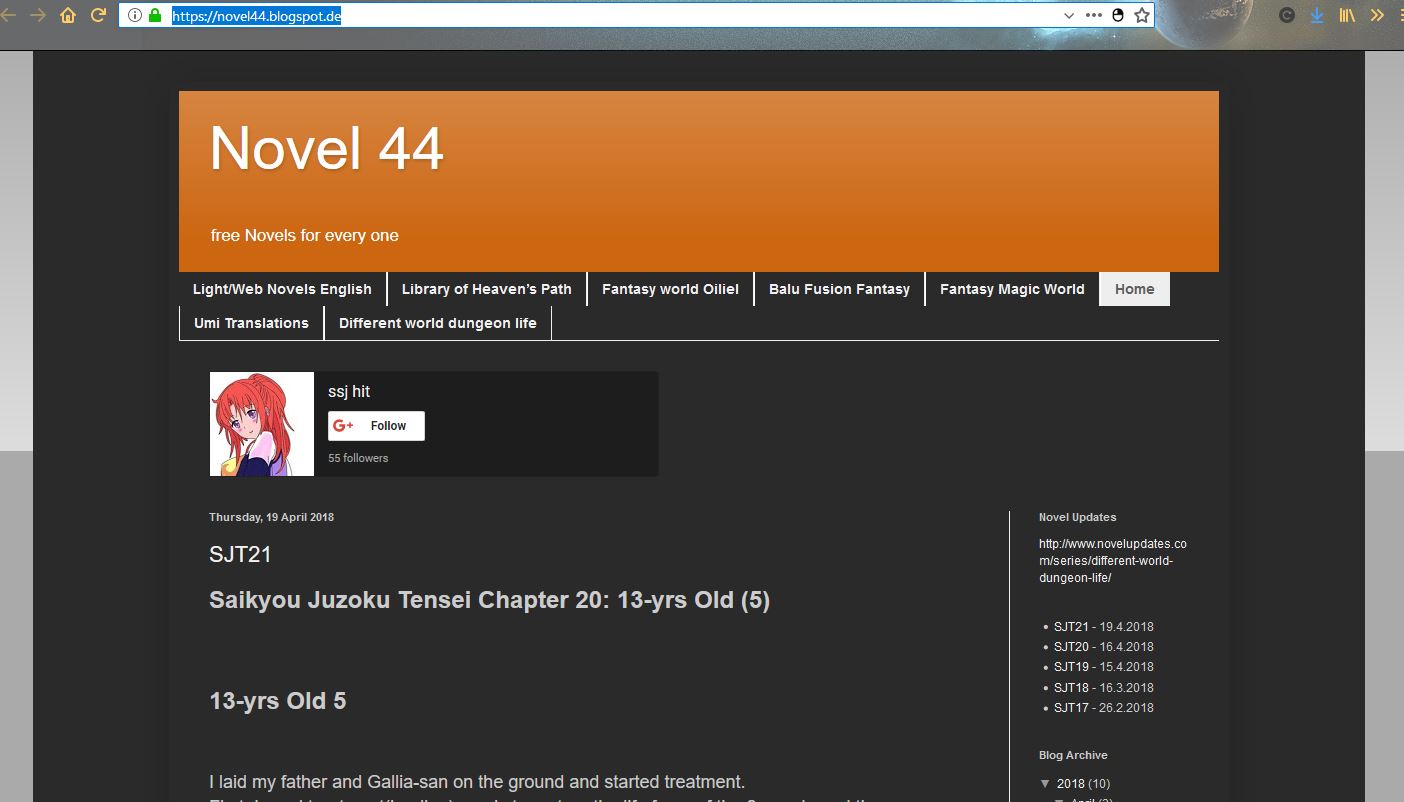Click the Thursday, 19 April 2018 date header
1404x802 pixels.
pos(271,517)
